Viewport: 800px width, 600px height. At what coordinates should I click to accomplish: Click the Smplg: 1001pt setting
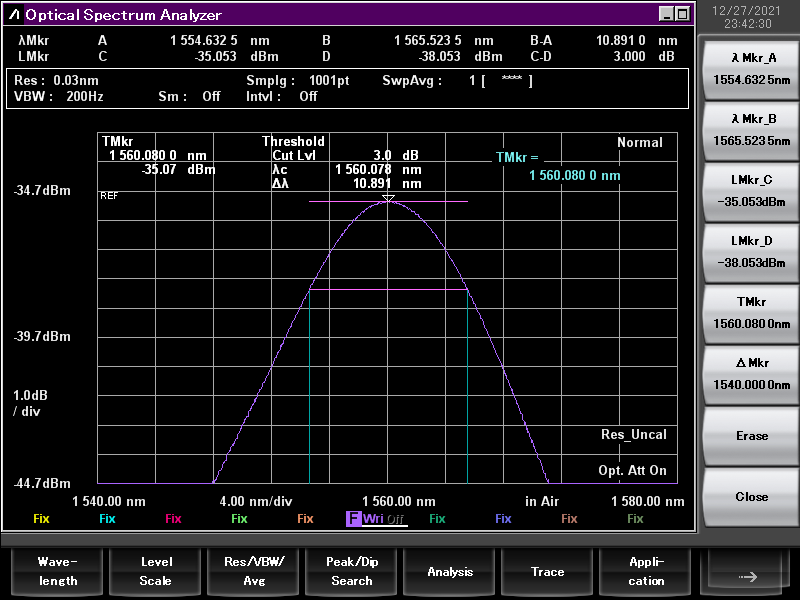pyautogui.click(x=297, y=81)
